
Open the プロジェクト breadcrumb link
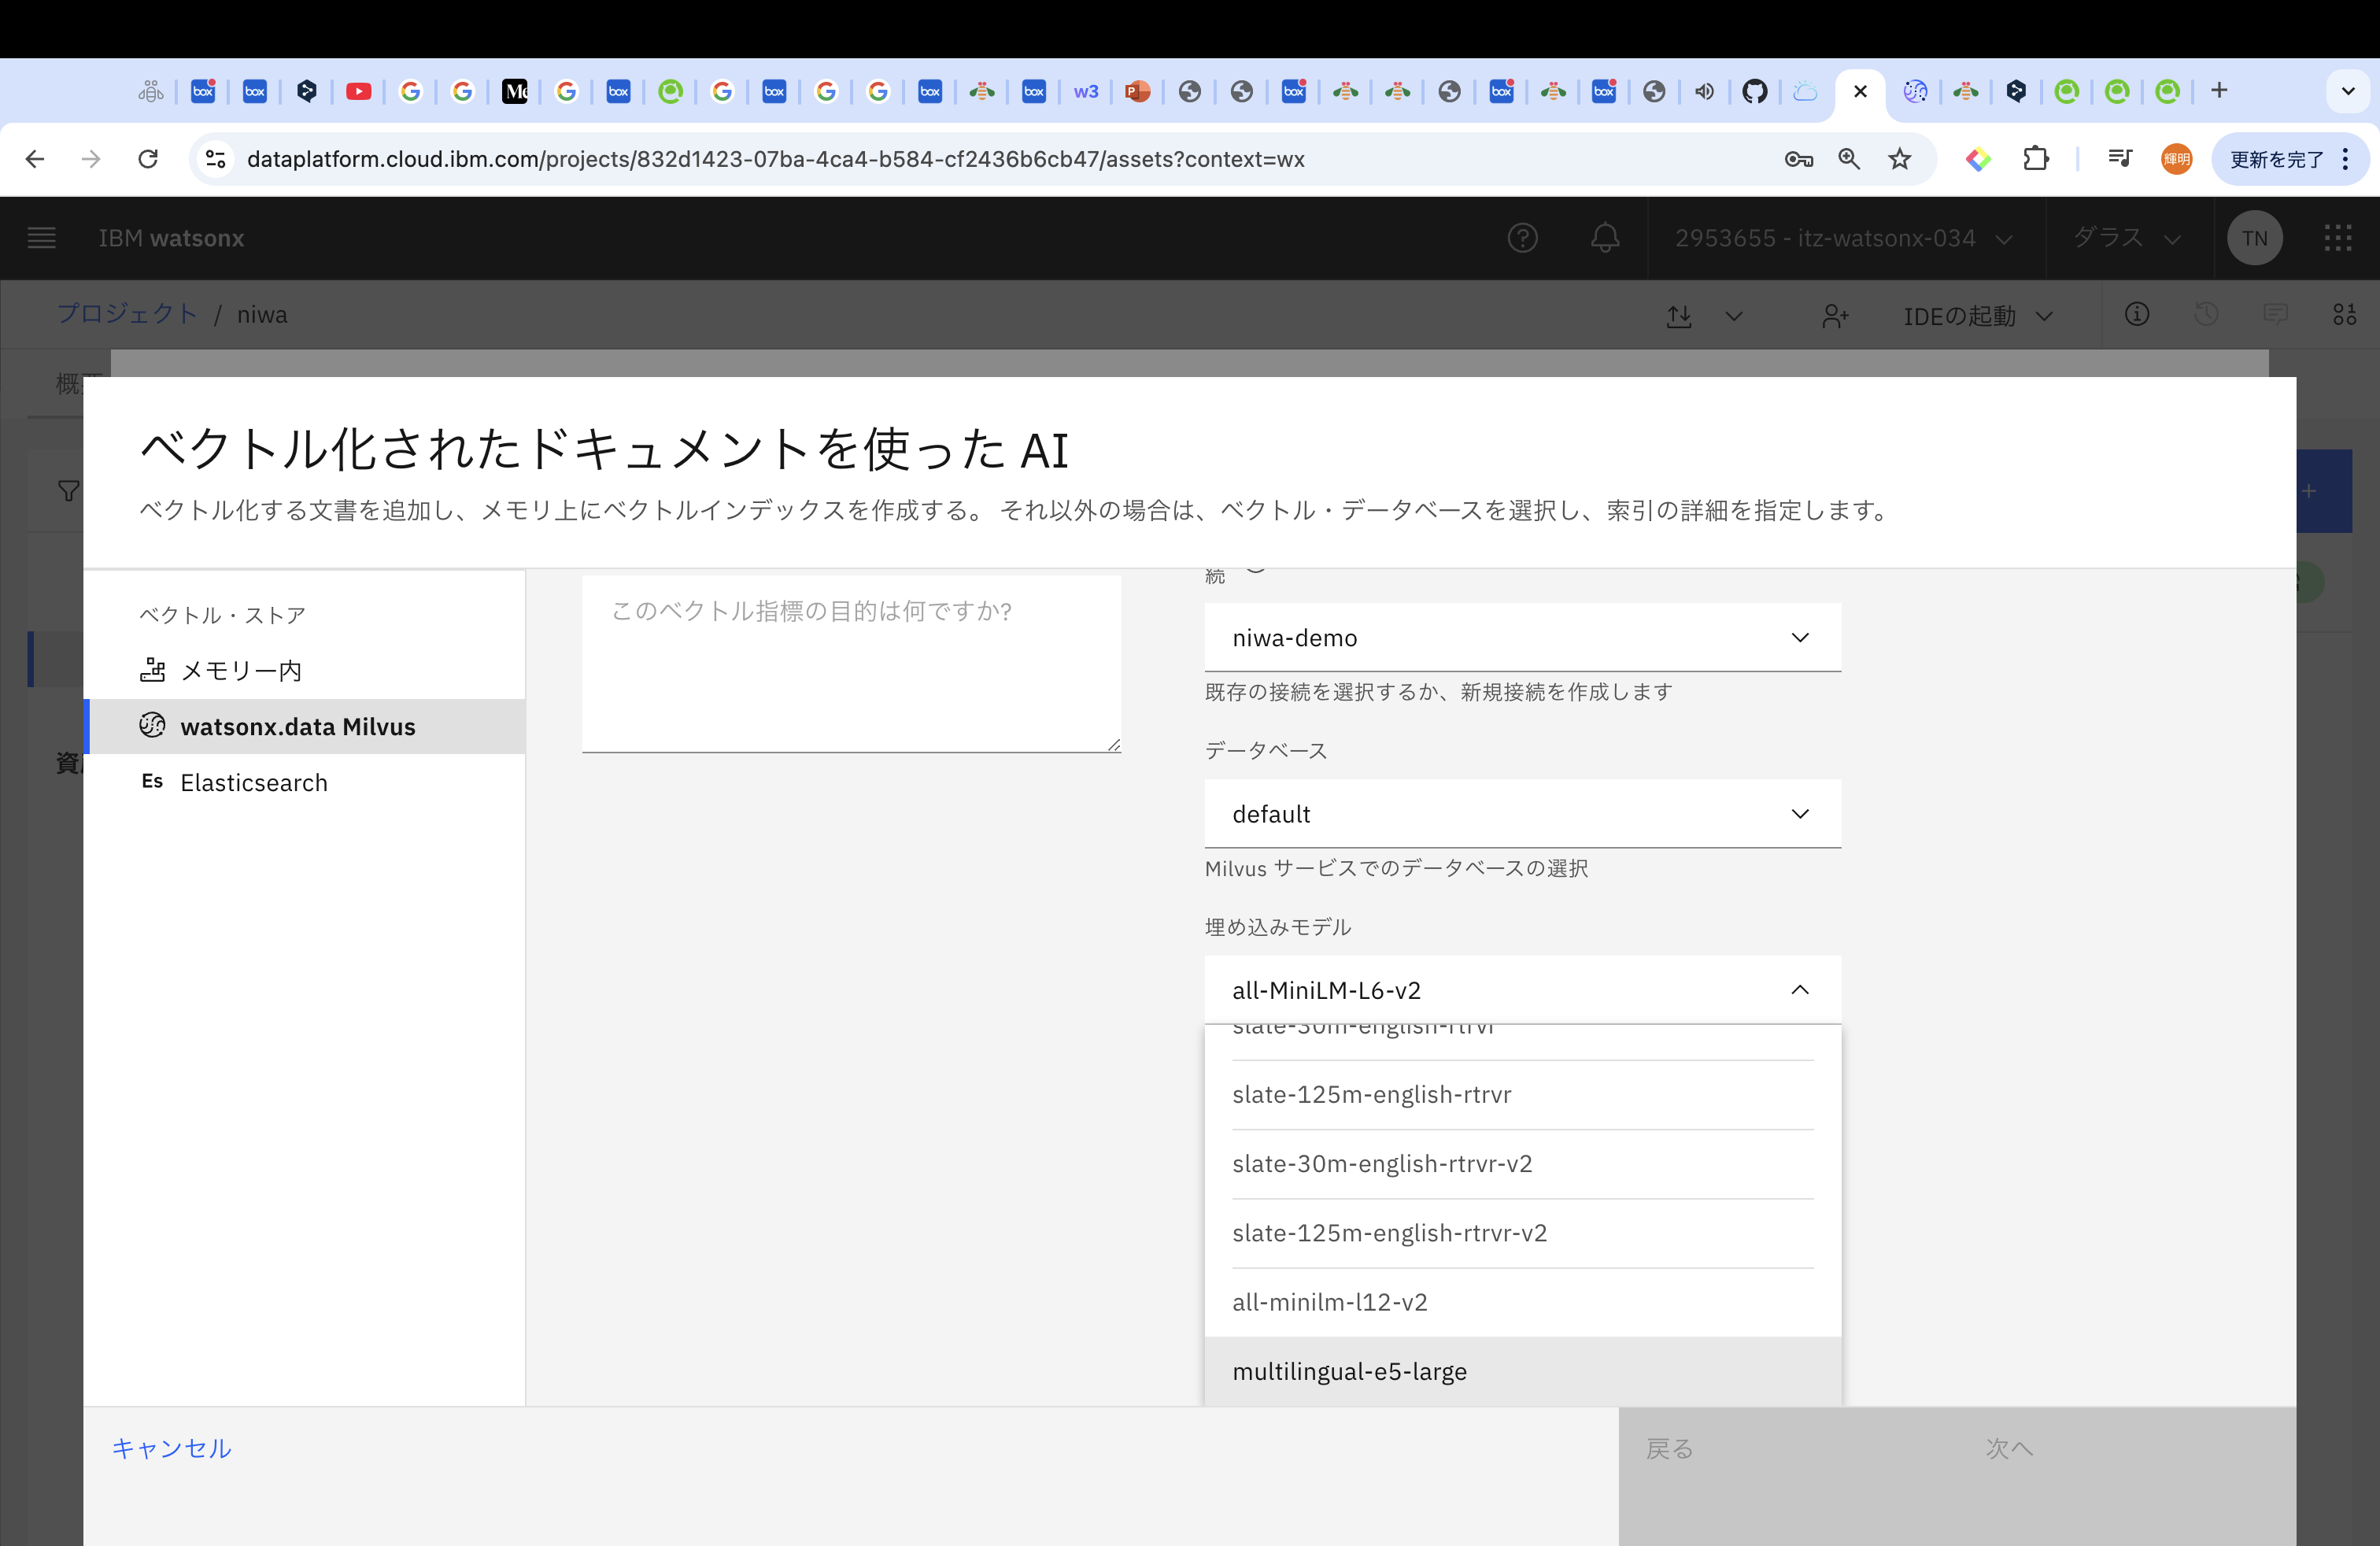pos(127,314)
